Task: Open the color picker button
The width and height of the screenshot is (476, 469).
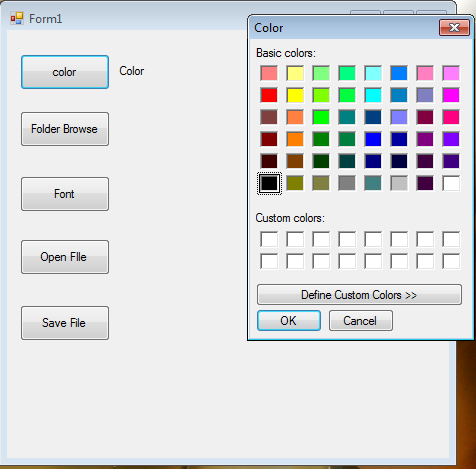Action: 65,72
